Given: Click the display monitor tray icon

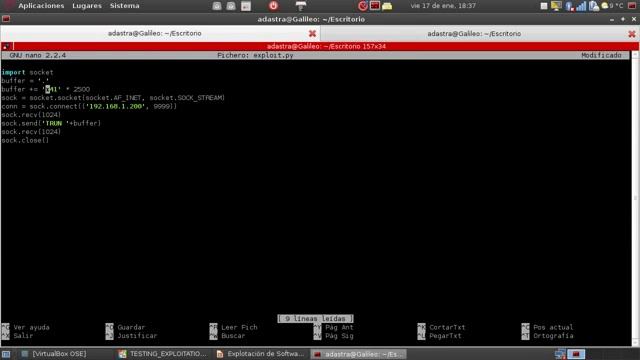Looking at the screenshot, I should point(556,6).
